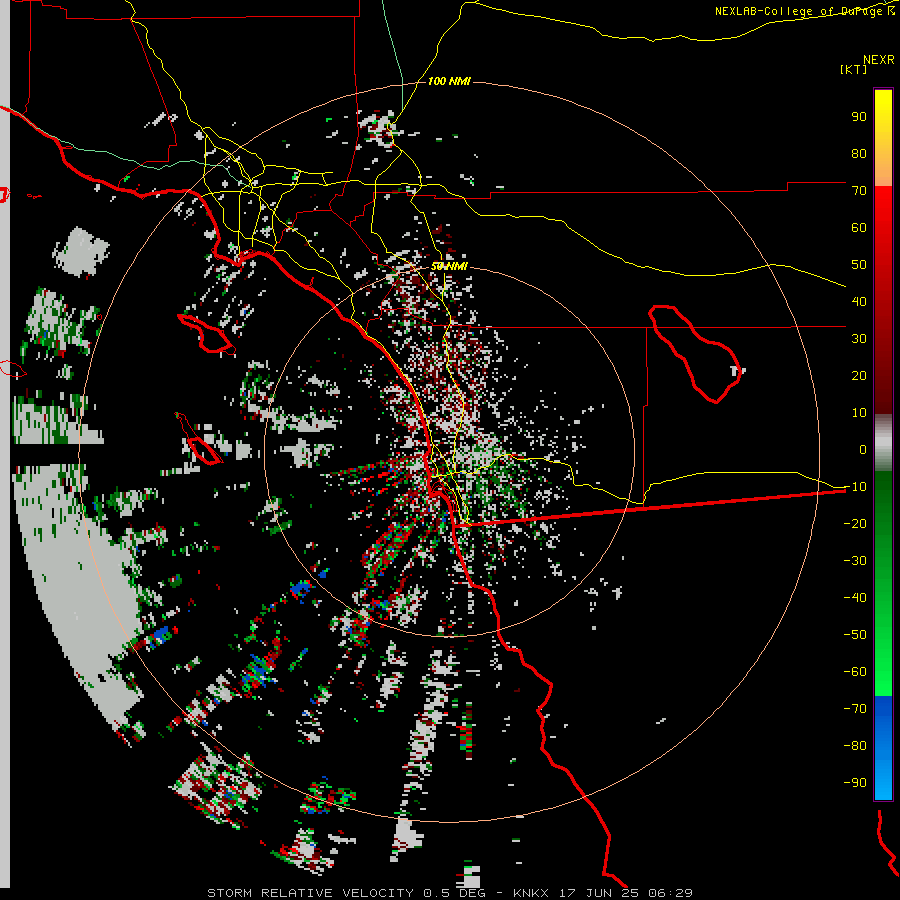Click the -10 value on velocity scale

[855, 487]
